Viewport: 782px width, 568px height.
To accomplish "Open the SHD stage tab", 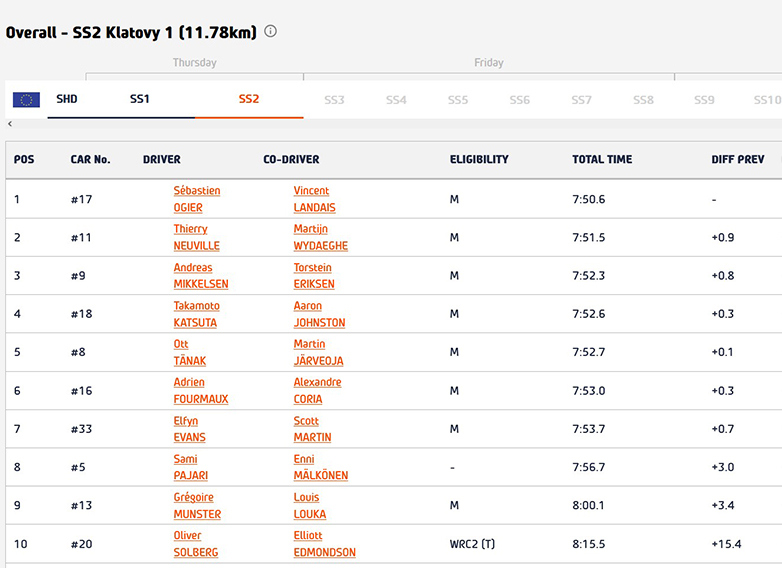I will [66, 100].
